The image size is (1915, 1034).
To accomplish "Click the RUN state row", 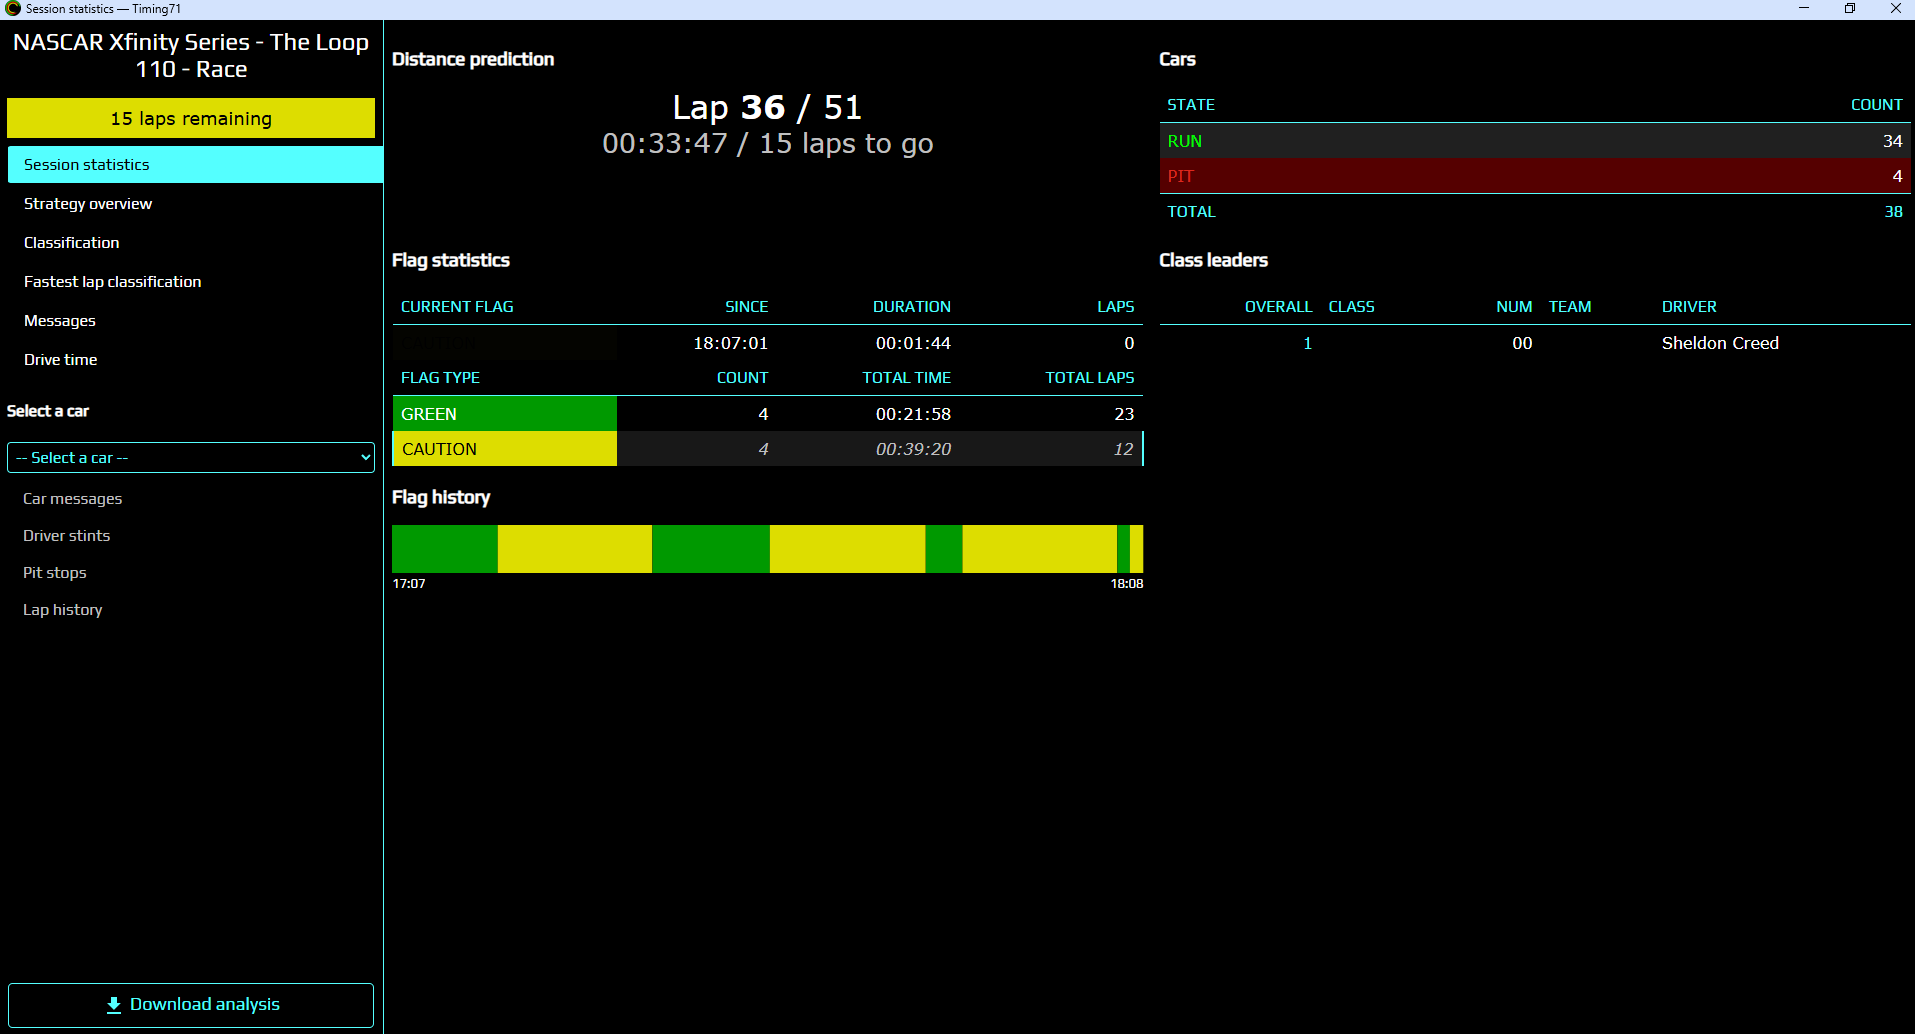I will click(1535, 141).
